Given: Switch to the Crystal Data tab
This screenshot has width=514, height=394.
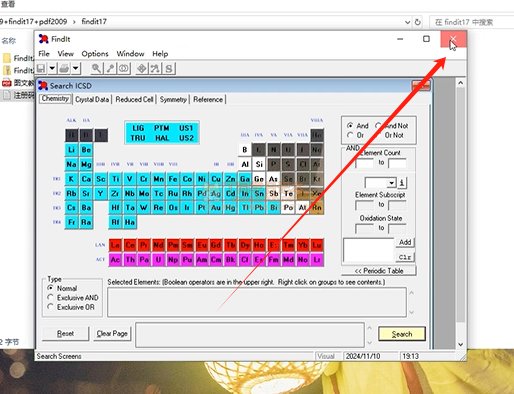Looking at the screenshot, I should pyautogui.click(x=92, y=99).
